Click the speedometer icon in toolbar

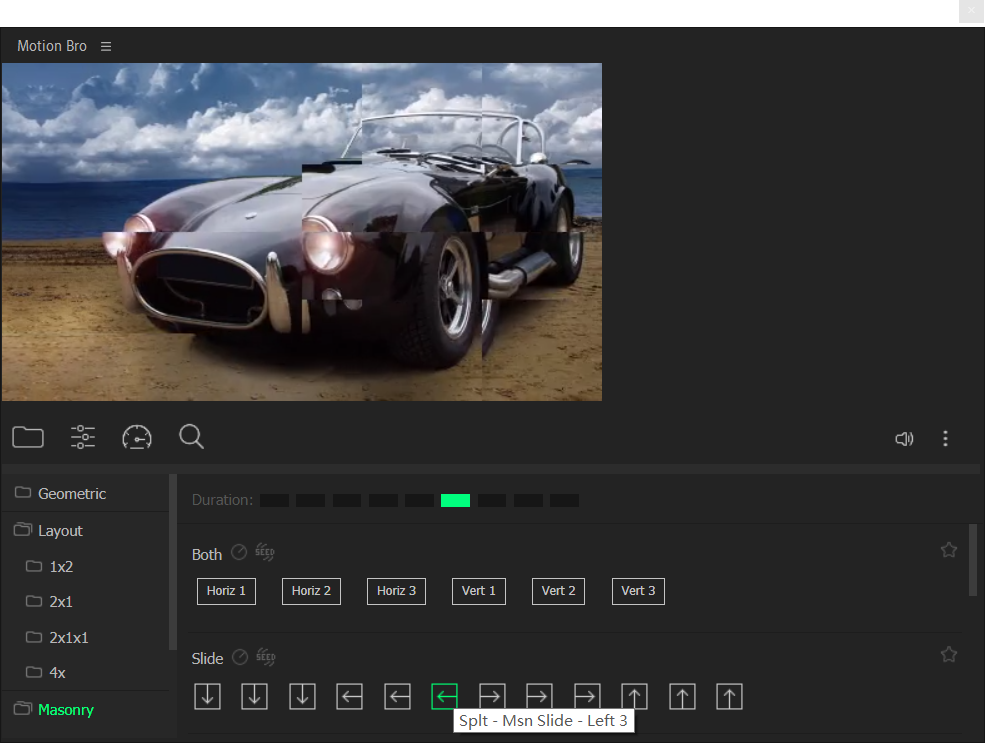pos(137,437)
